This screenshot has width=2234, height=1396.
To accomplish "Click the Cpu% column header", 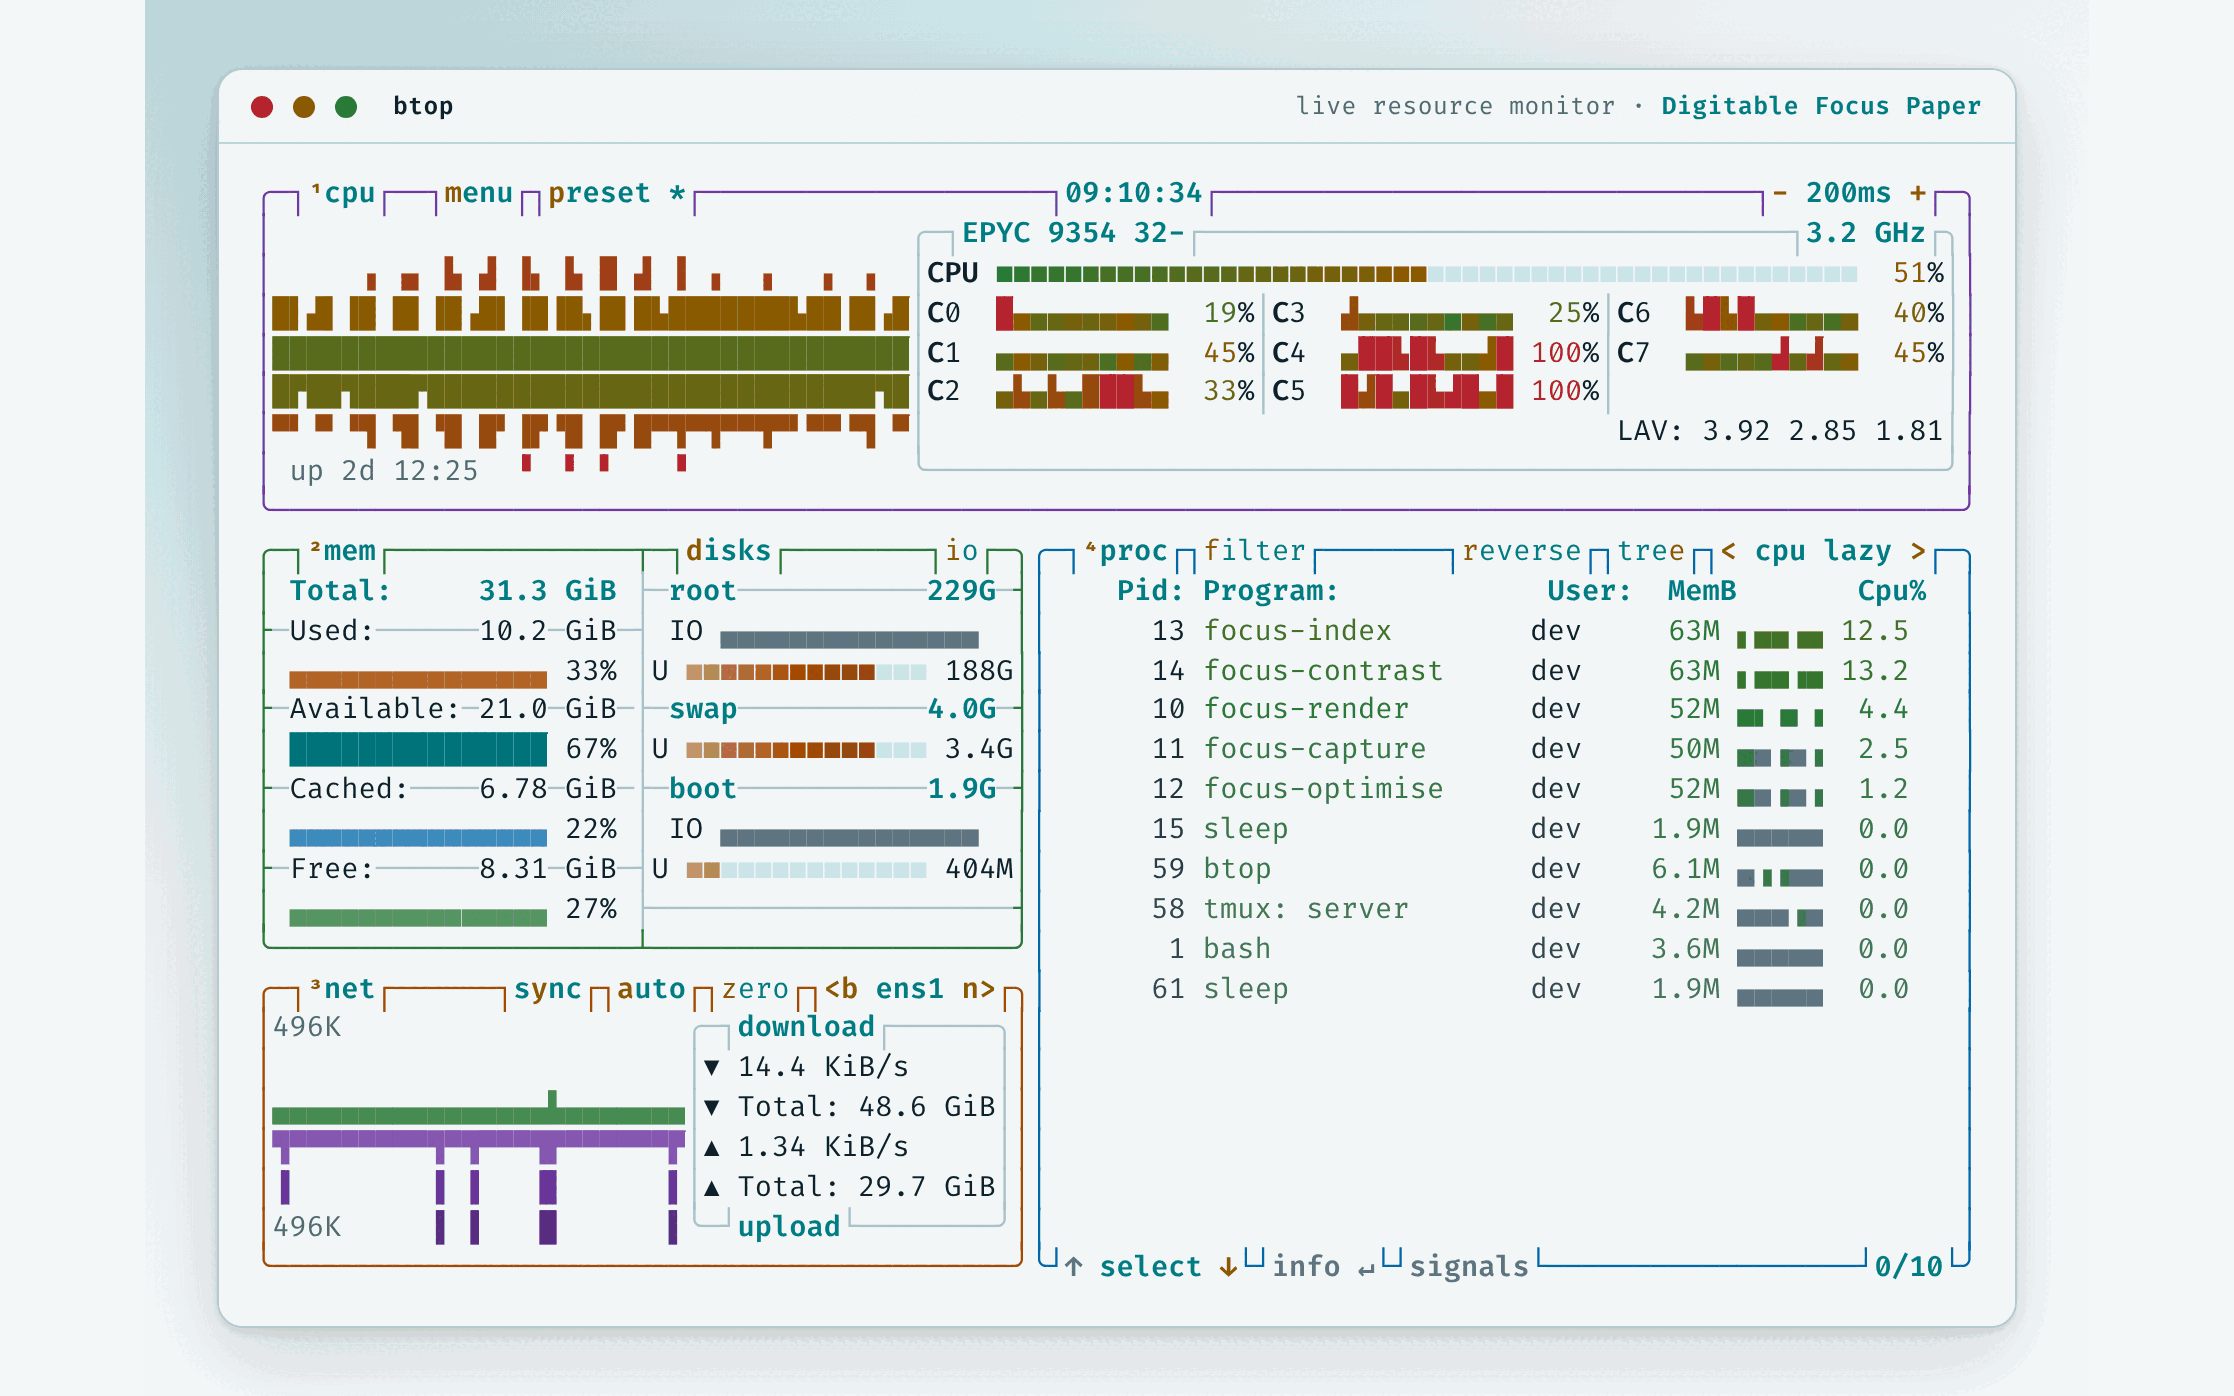I will click(1892, 591).
